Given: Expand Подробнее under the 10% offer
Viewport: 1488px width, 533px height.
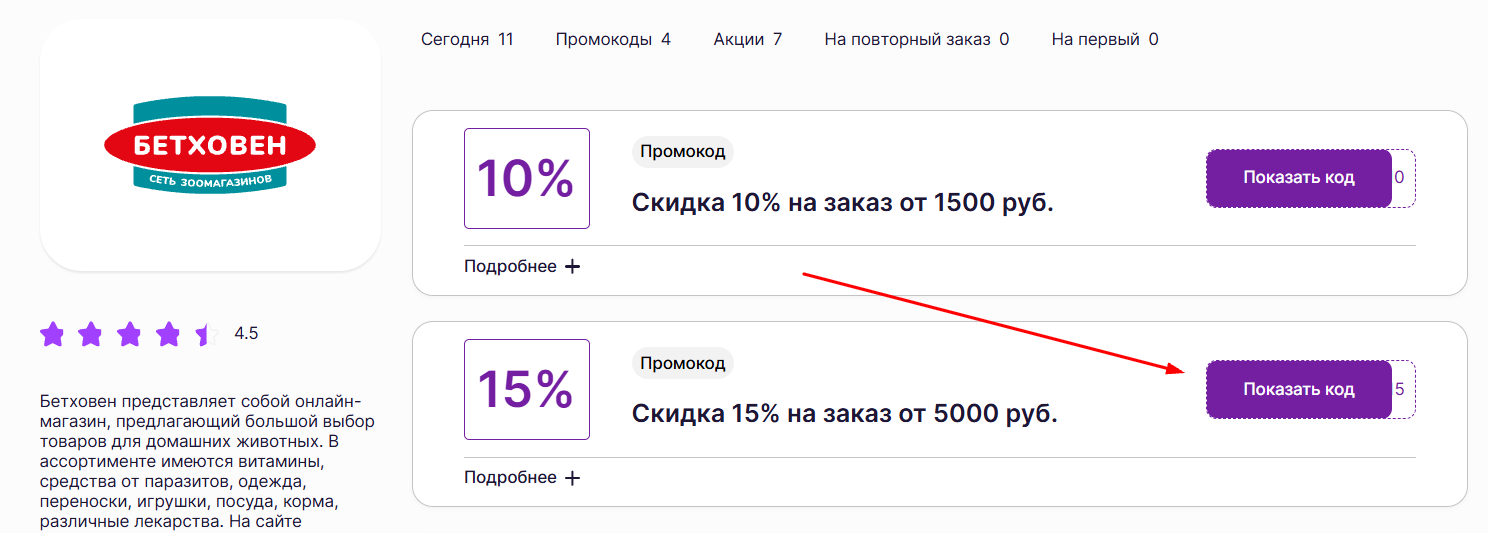Looking at the screenshot, I should pos(521,267).
